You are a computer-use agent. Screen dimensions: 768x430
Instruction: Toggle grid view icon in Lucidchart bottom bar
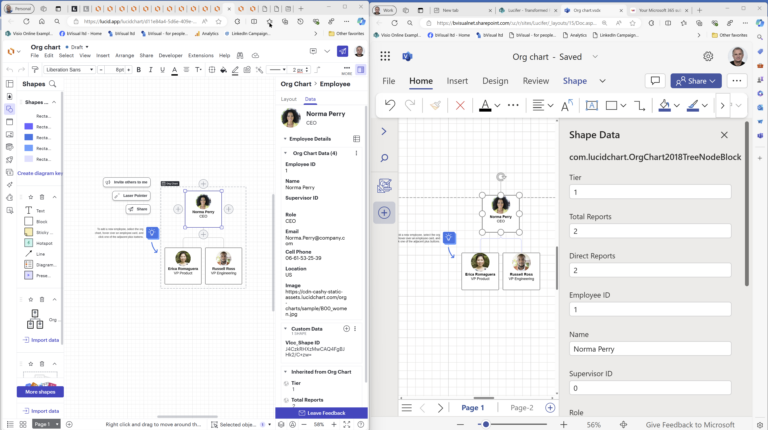tap(23, 424)
